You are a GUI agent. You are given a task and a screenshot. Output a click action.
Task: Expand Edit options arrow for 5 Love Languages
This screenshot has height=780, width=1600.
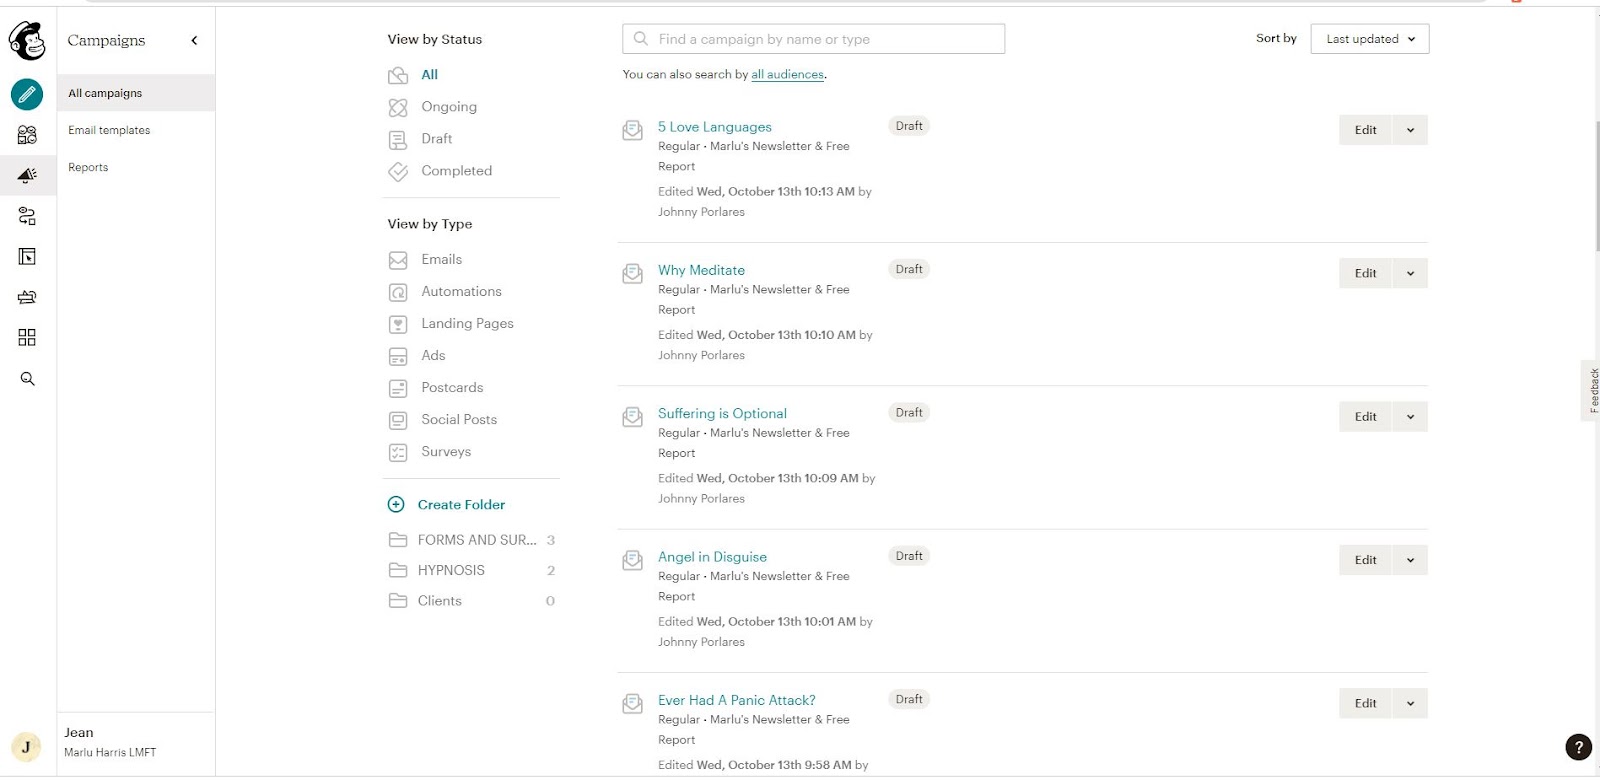pyautogui.click(x=1410, y=130)
